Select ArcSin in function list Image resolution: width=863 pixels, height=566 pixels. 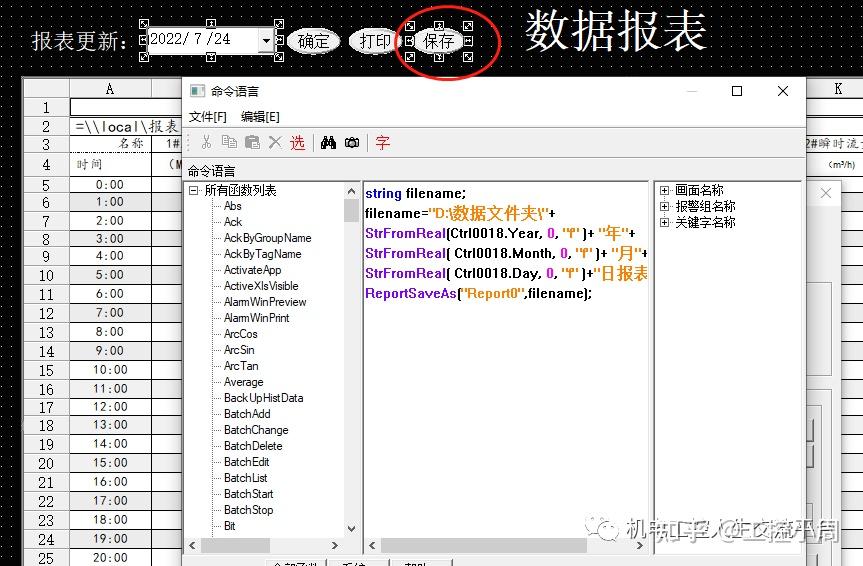click(239, 350)
